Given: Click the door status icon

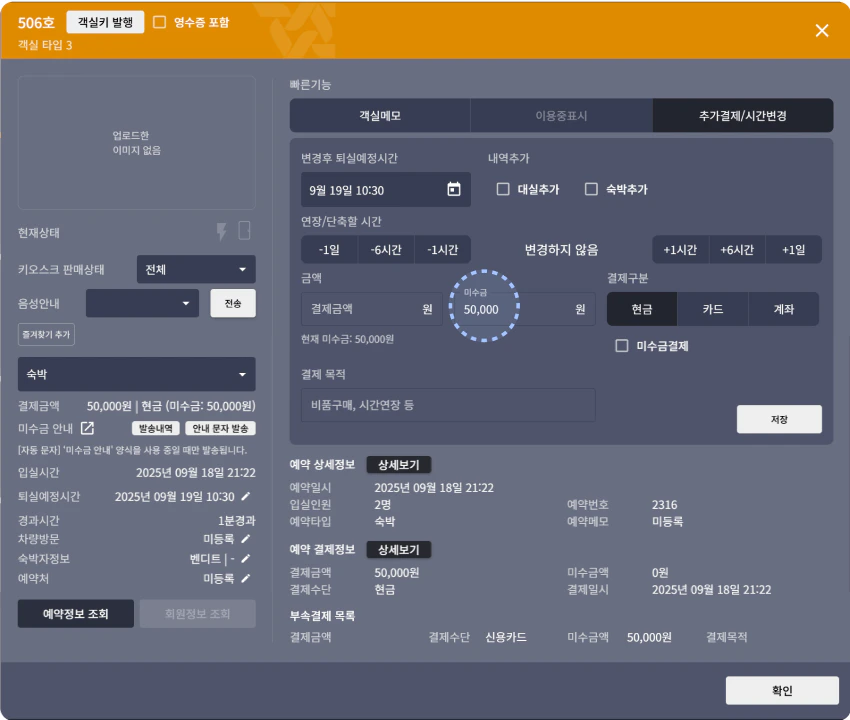Looking at the screenshot, I should (x=244, y=230).
